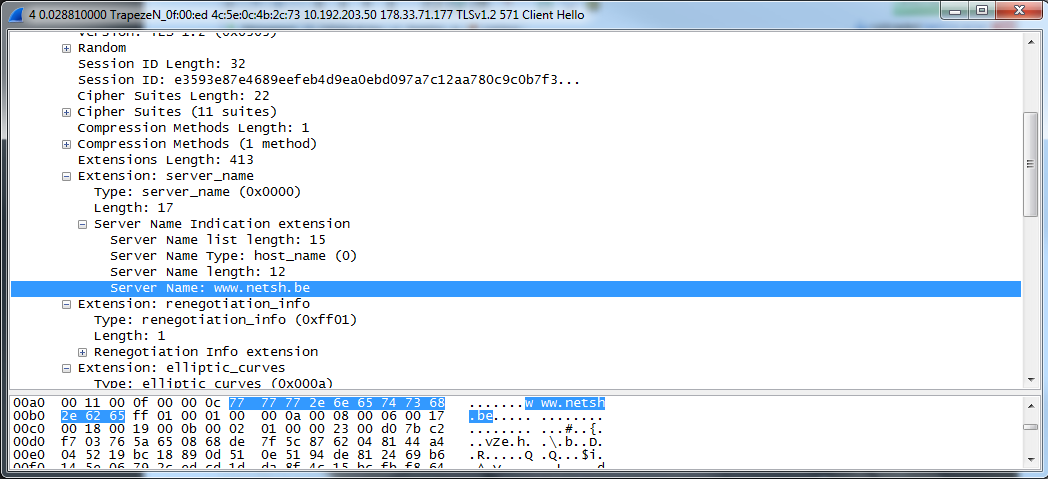
Task: Click highlighted hex bytes 2e 62 65
Action: (93, 417)
